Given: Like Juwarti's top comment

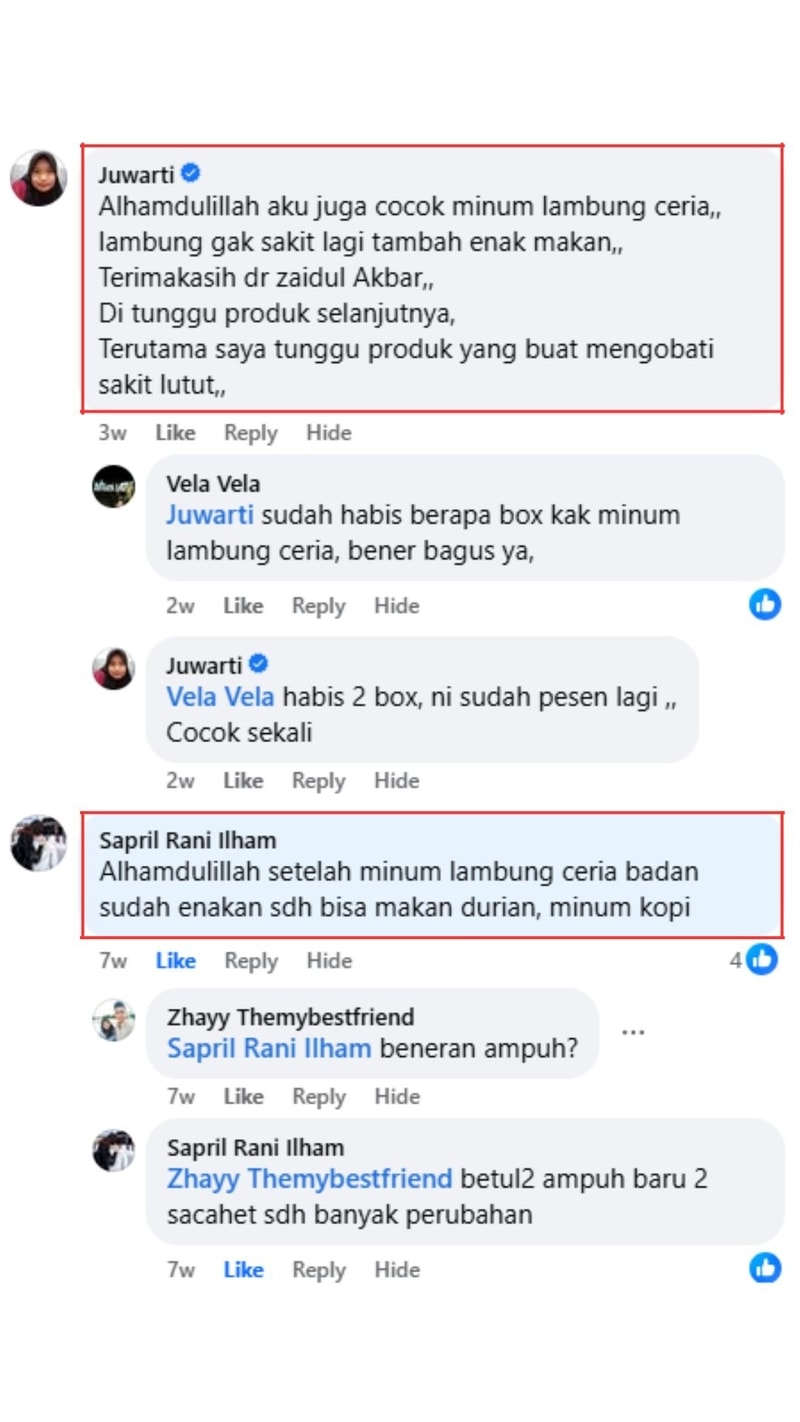Looking at the screenshot, I should pos(175,433).
